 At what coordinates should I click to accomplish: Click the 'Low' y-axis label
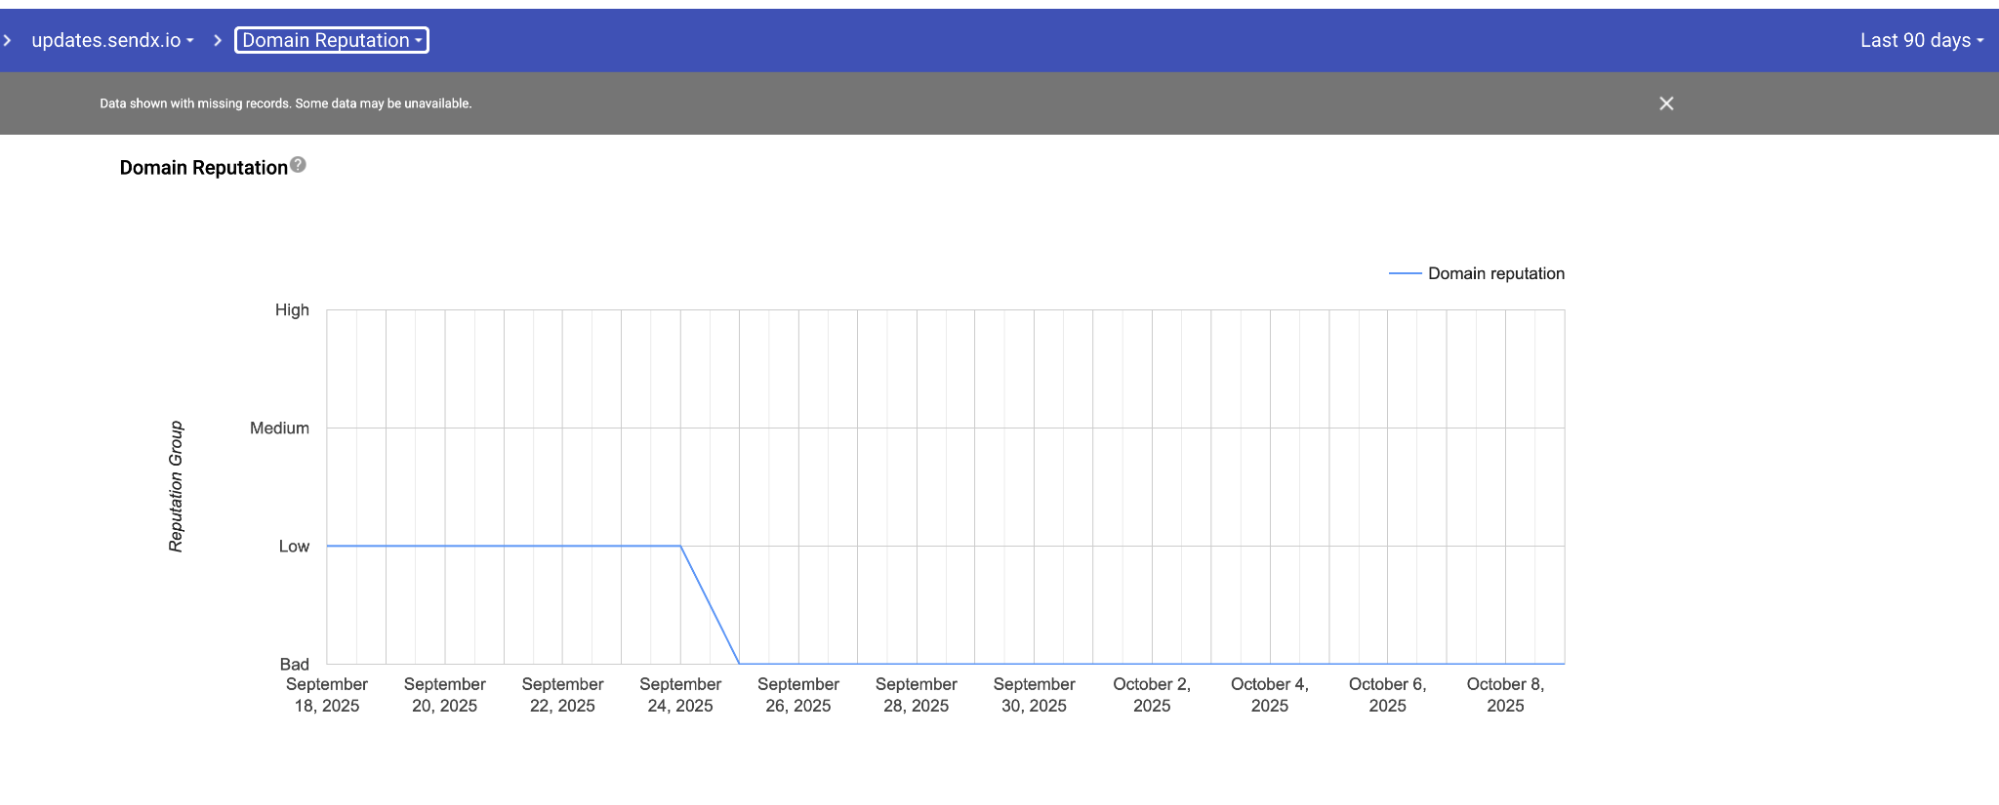[294, 546]
